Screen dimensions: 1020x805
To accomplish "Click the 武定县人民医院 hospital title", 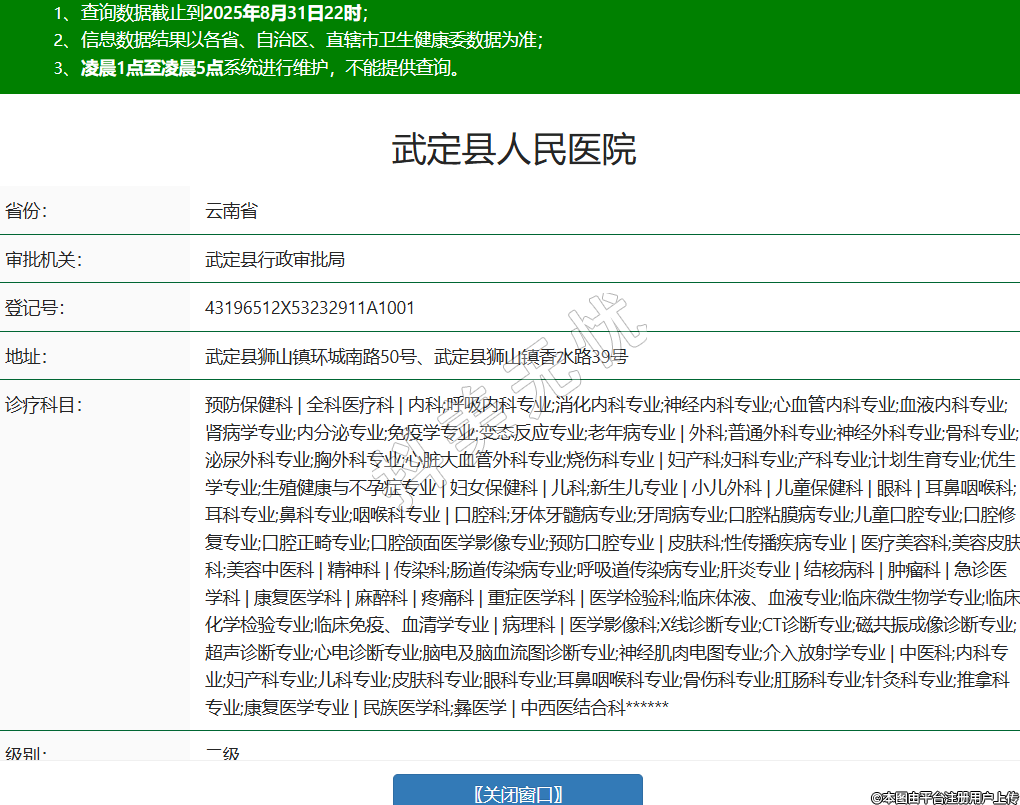I will 513,150.
